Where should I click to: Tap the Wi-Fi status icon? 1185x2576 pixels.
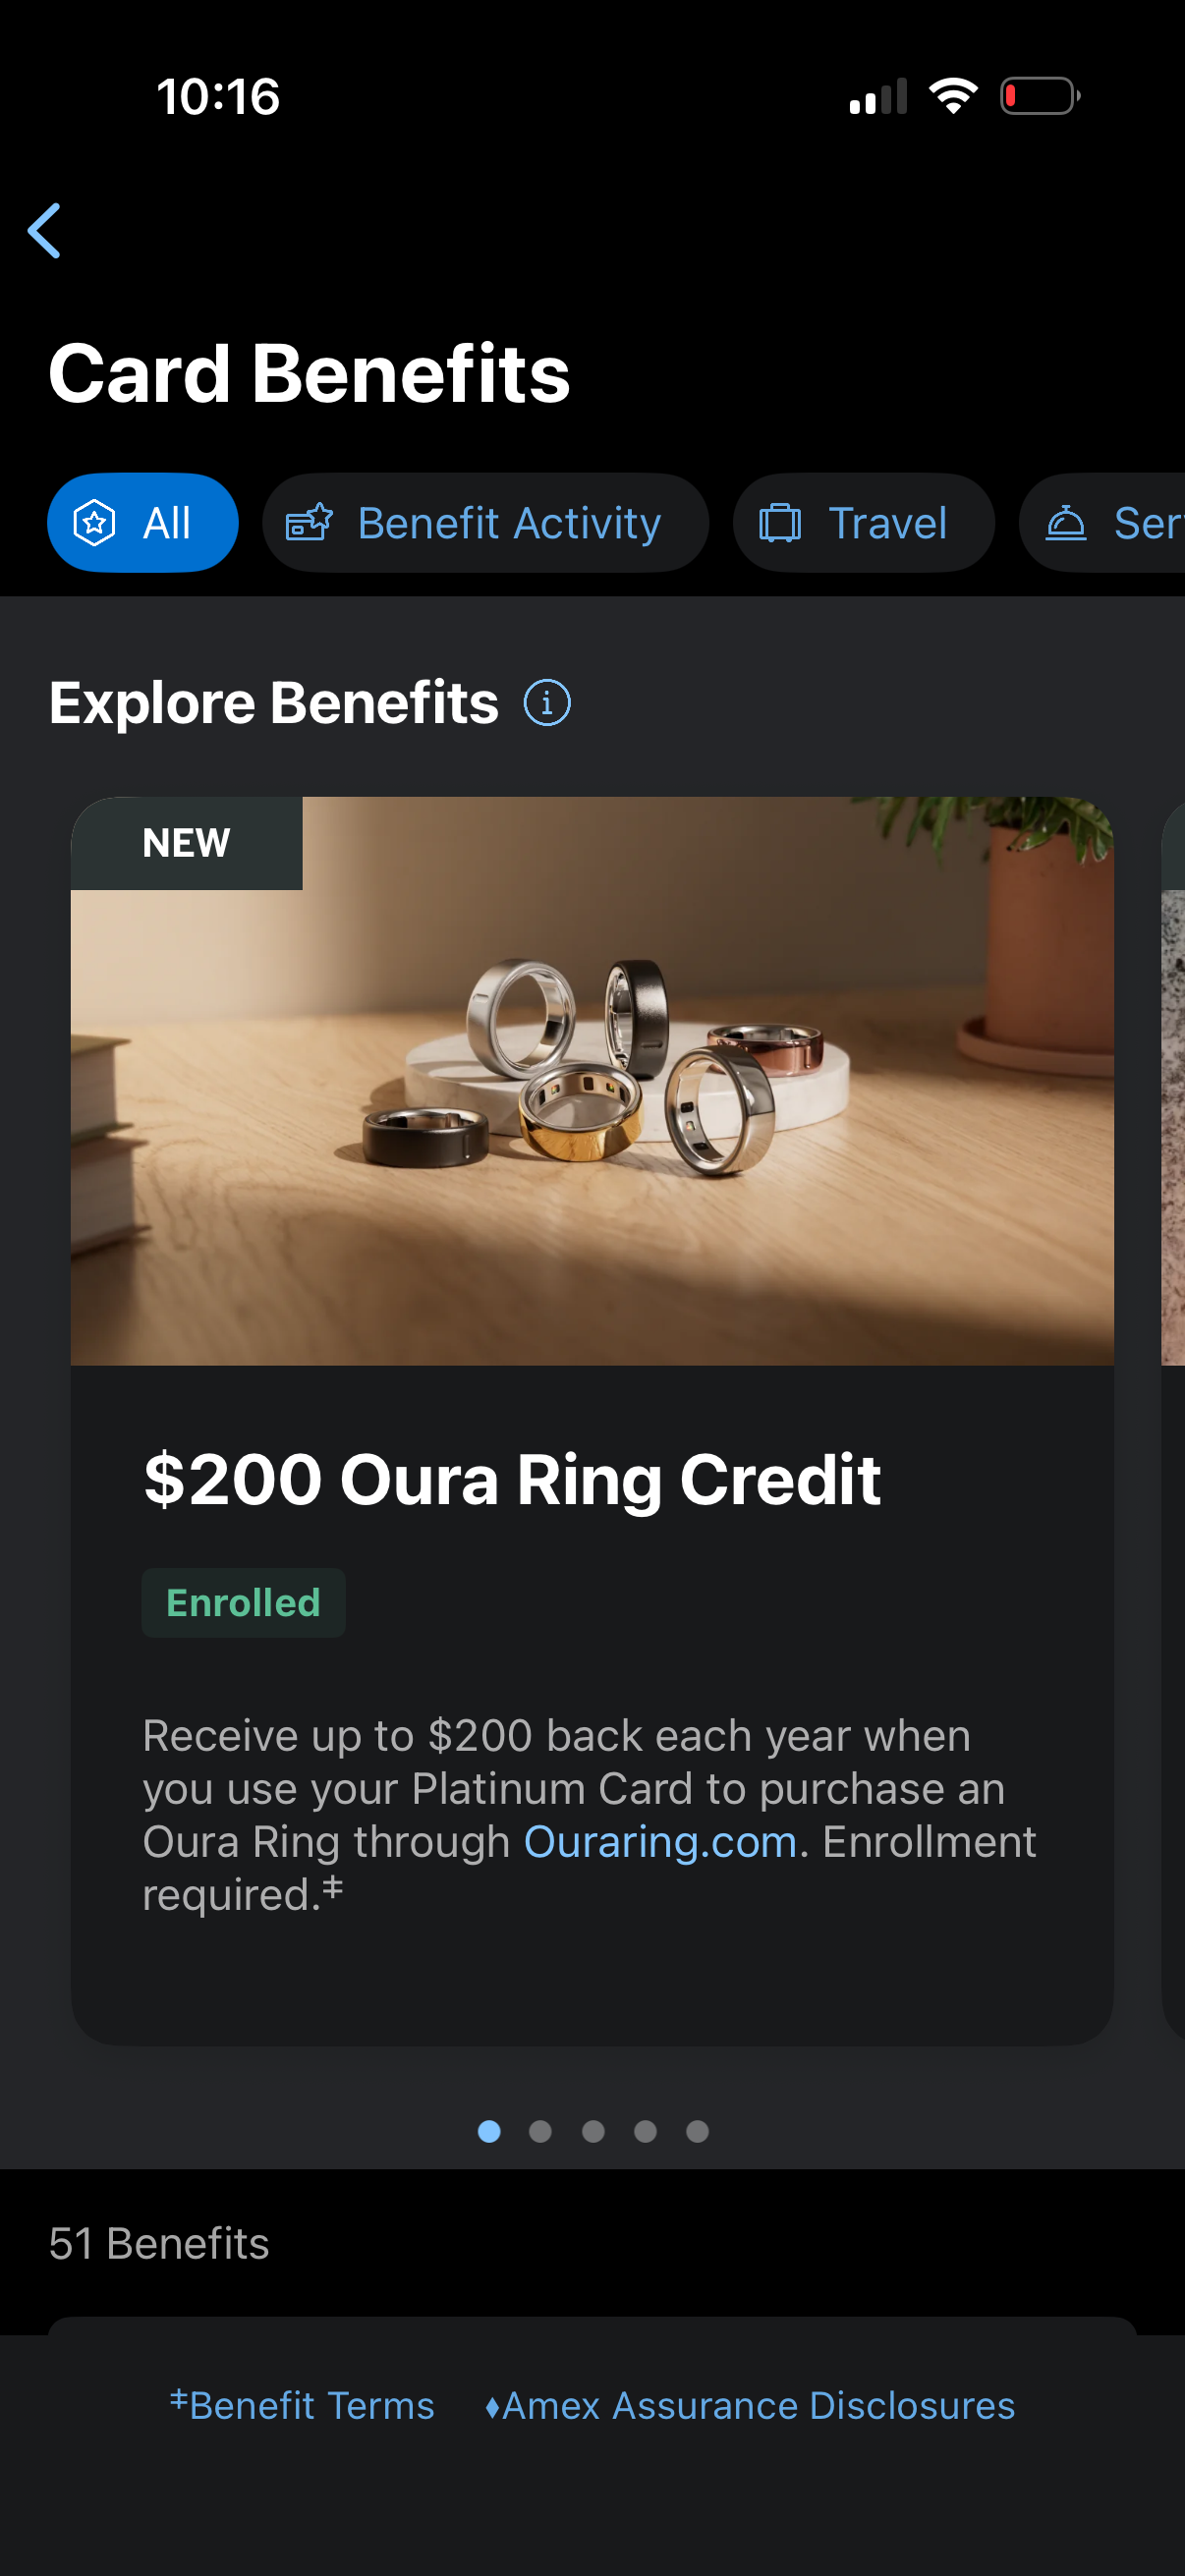tap(952, 95)
